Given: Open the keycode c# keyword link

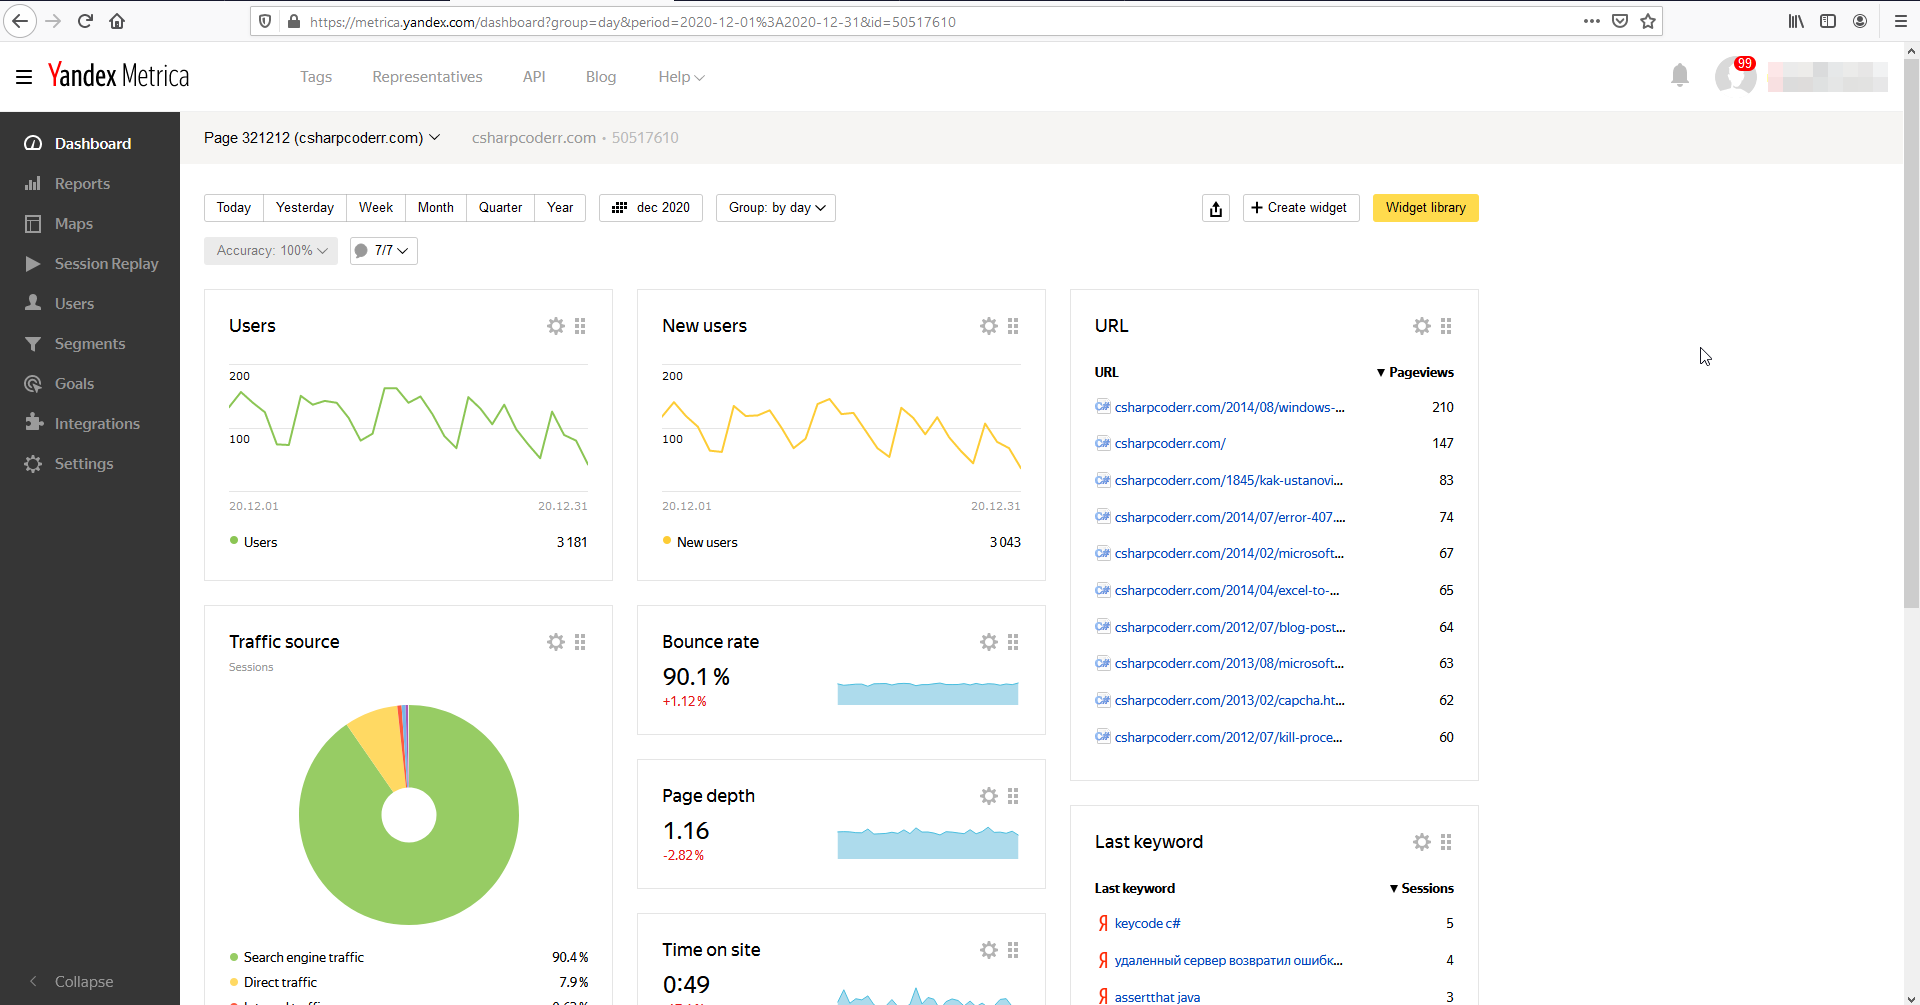Looking at the screenshot, I should point(1147,924).
